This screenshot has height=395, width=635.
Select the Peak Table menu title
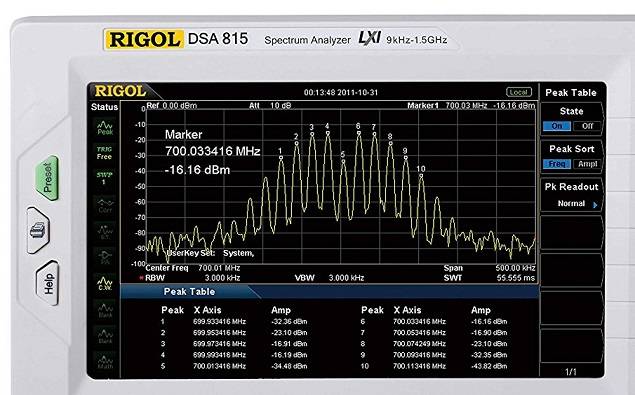click(571, 93)
